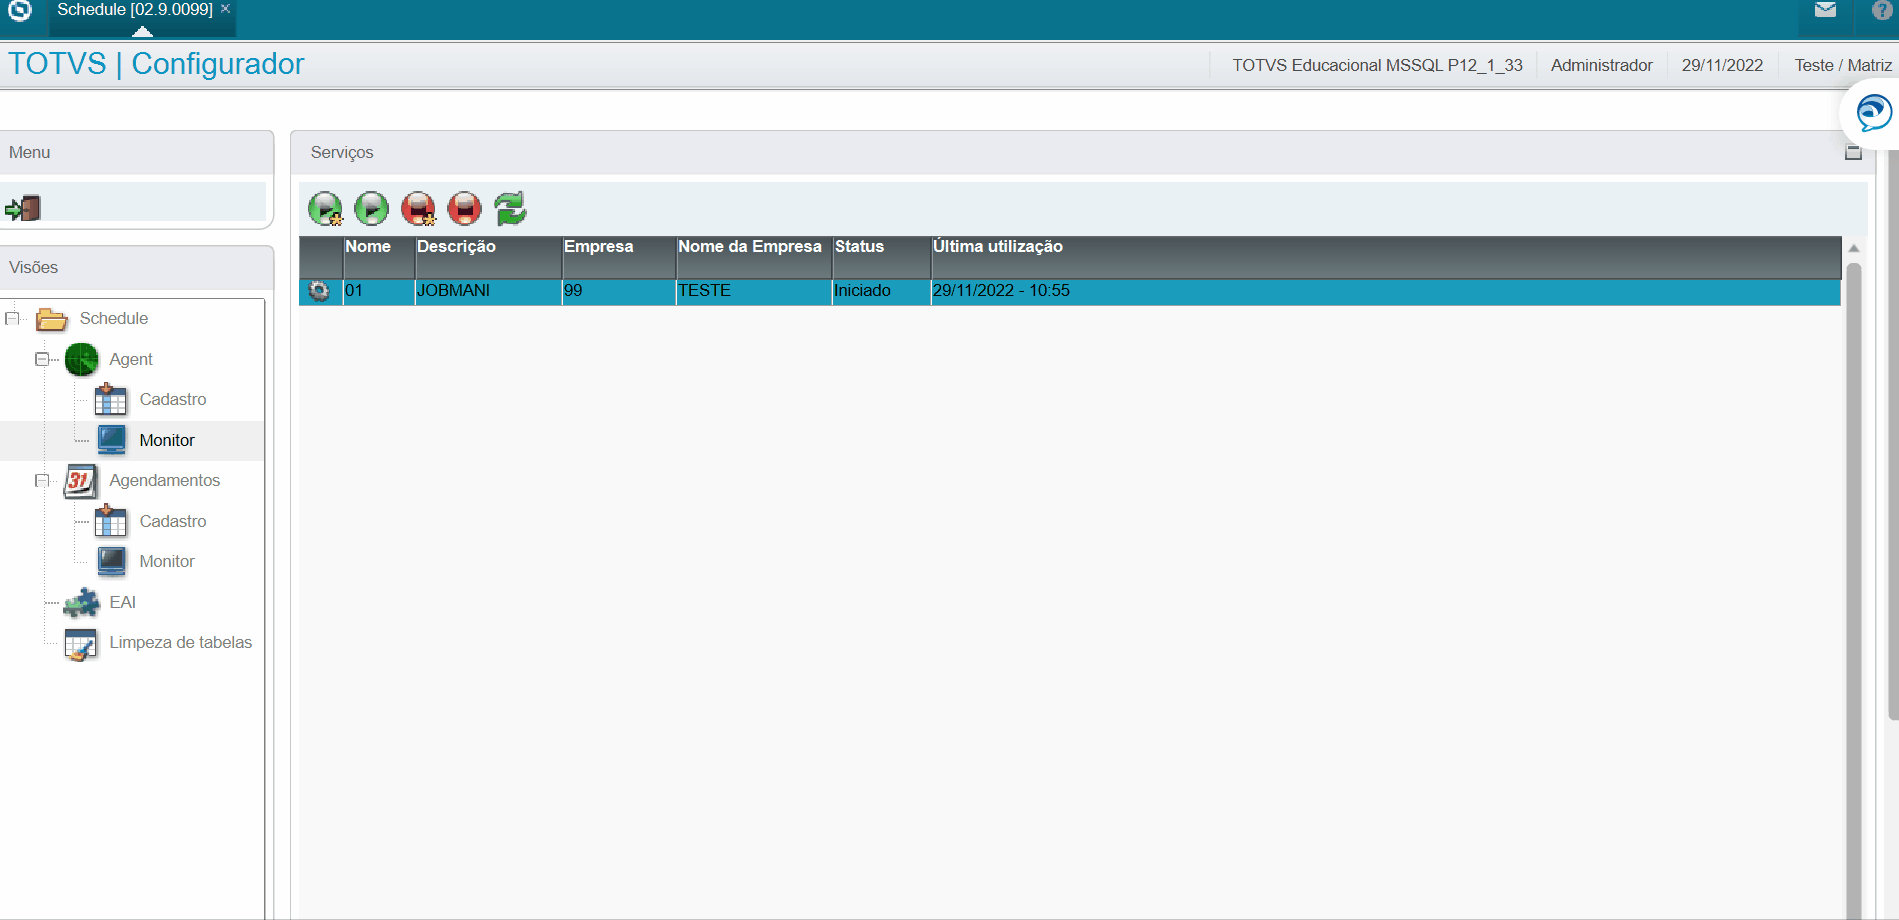Click the green Agent radar icon

click(x=82, y=359)
